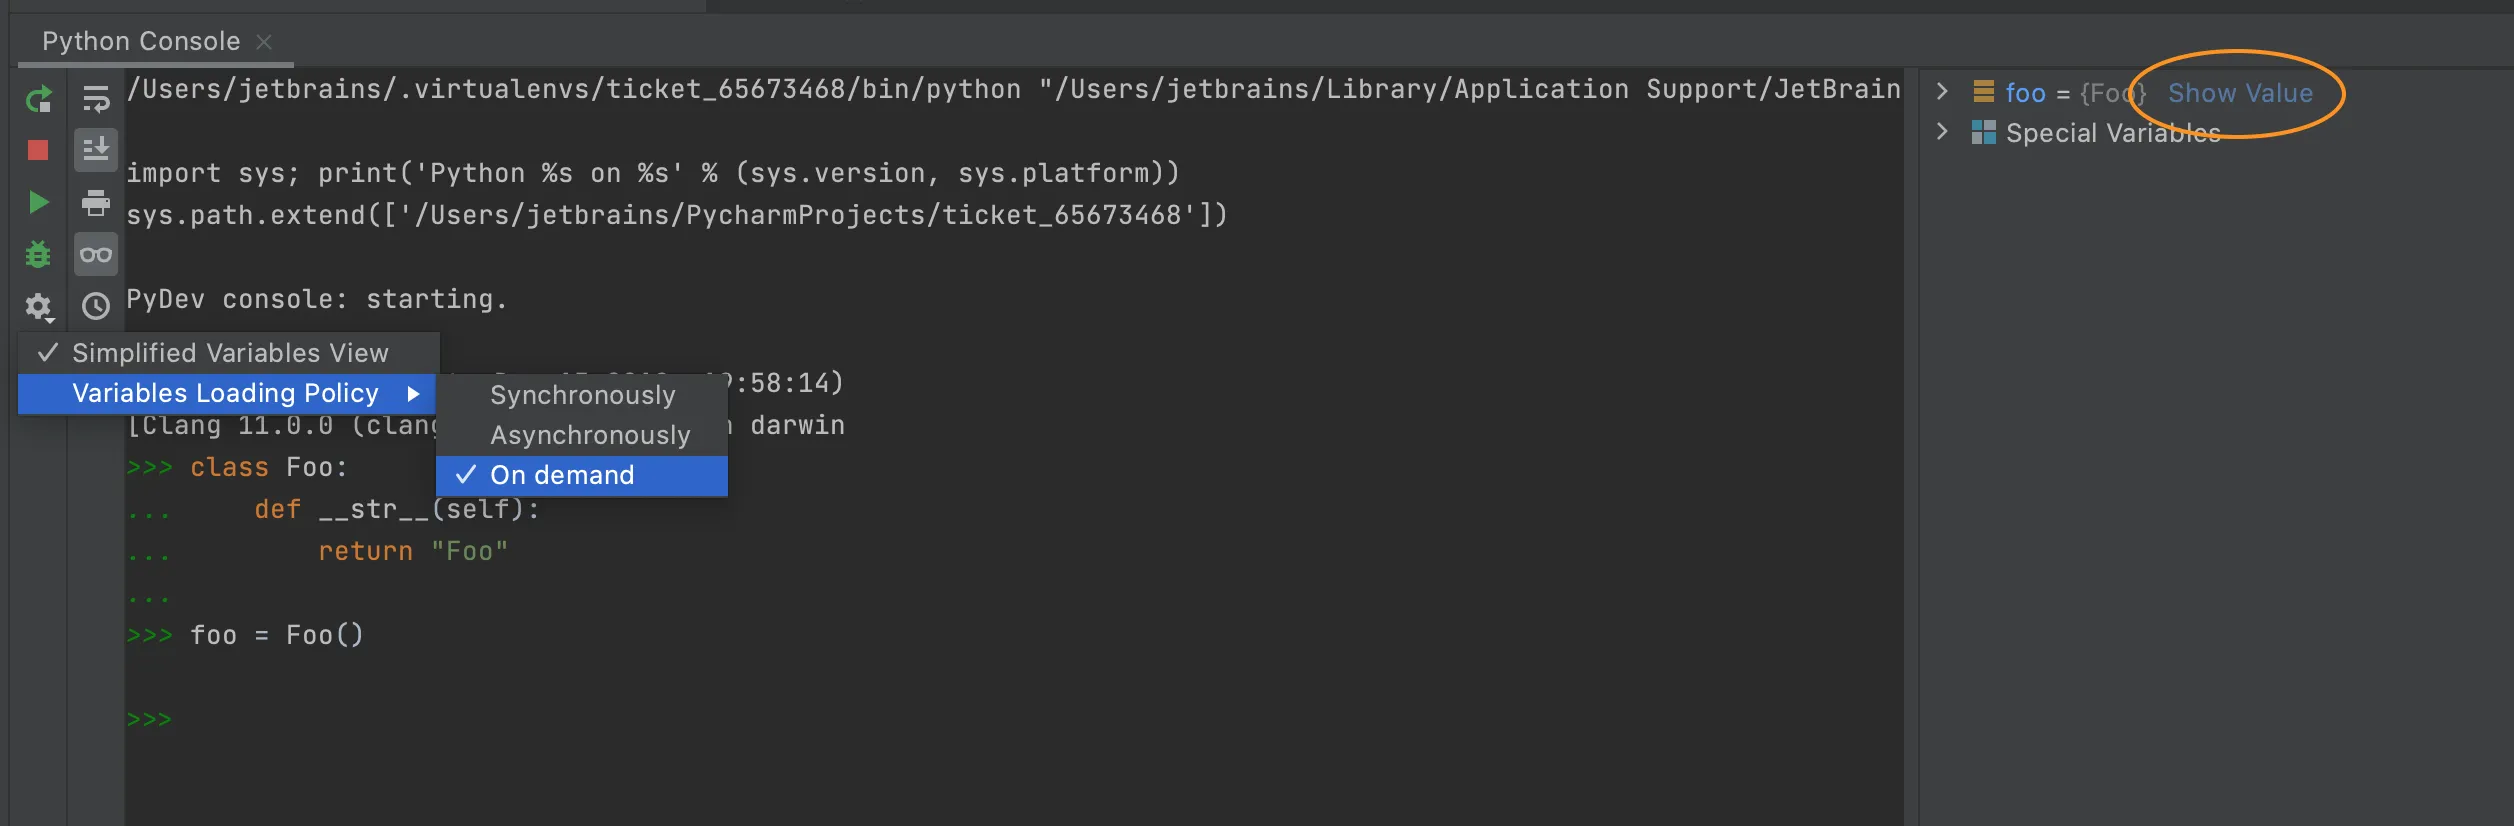Click the green Execute current statement icon
Image resolution: width=2514 pixels, height=826 pixels.
coord(38,203)
